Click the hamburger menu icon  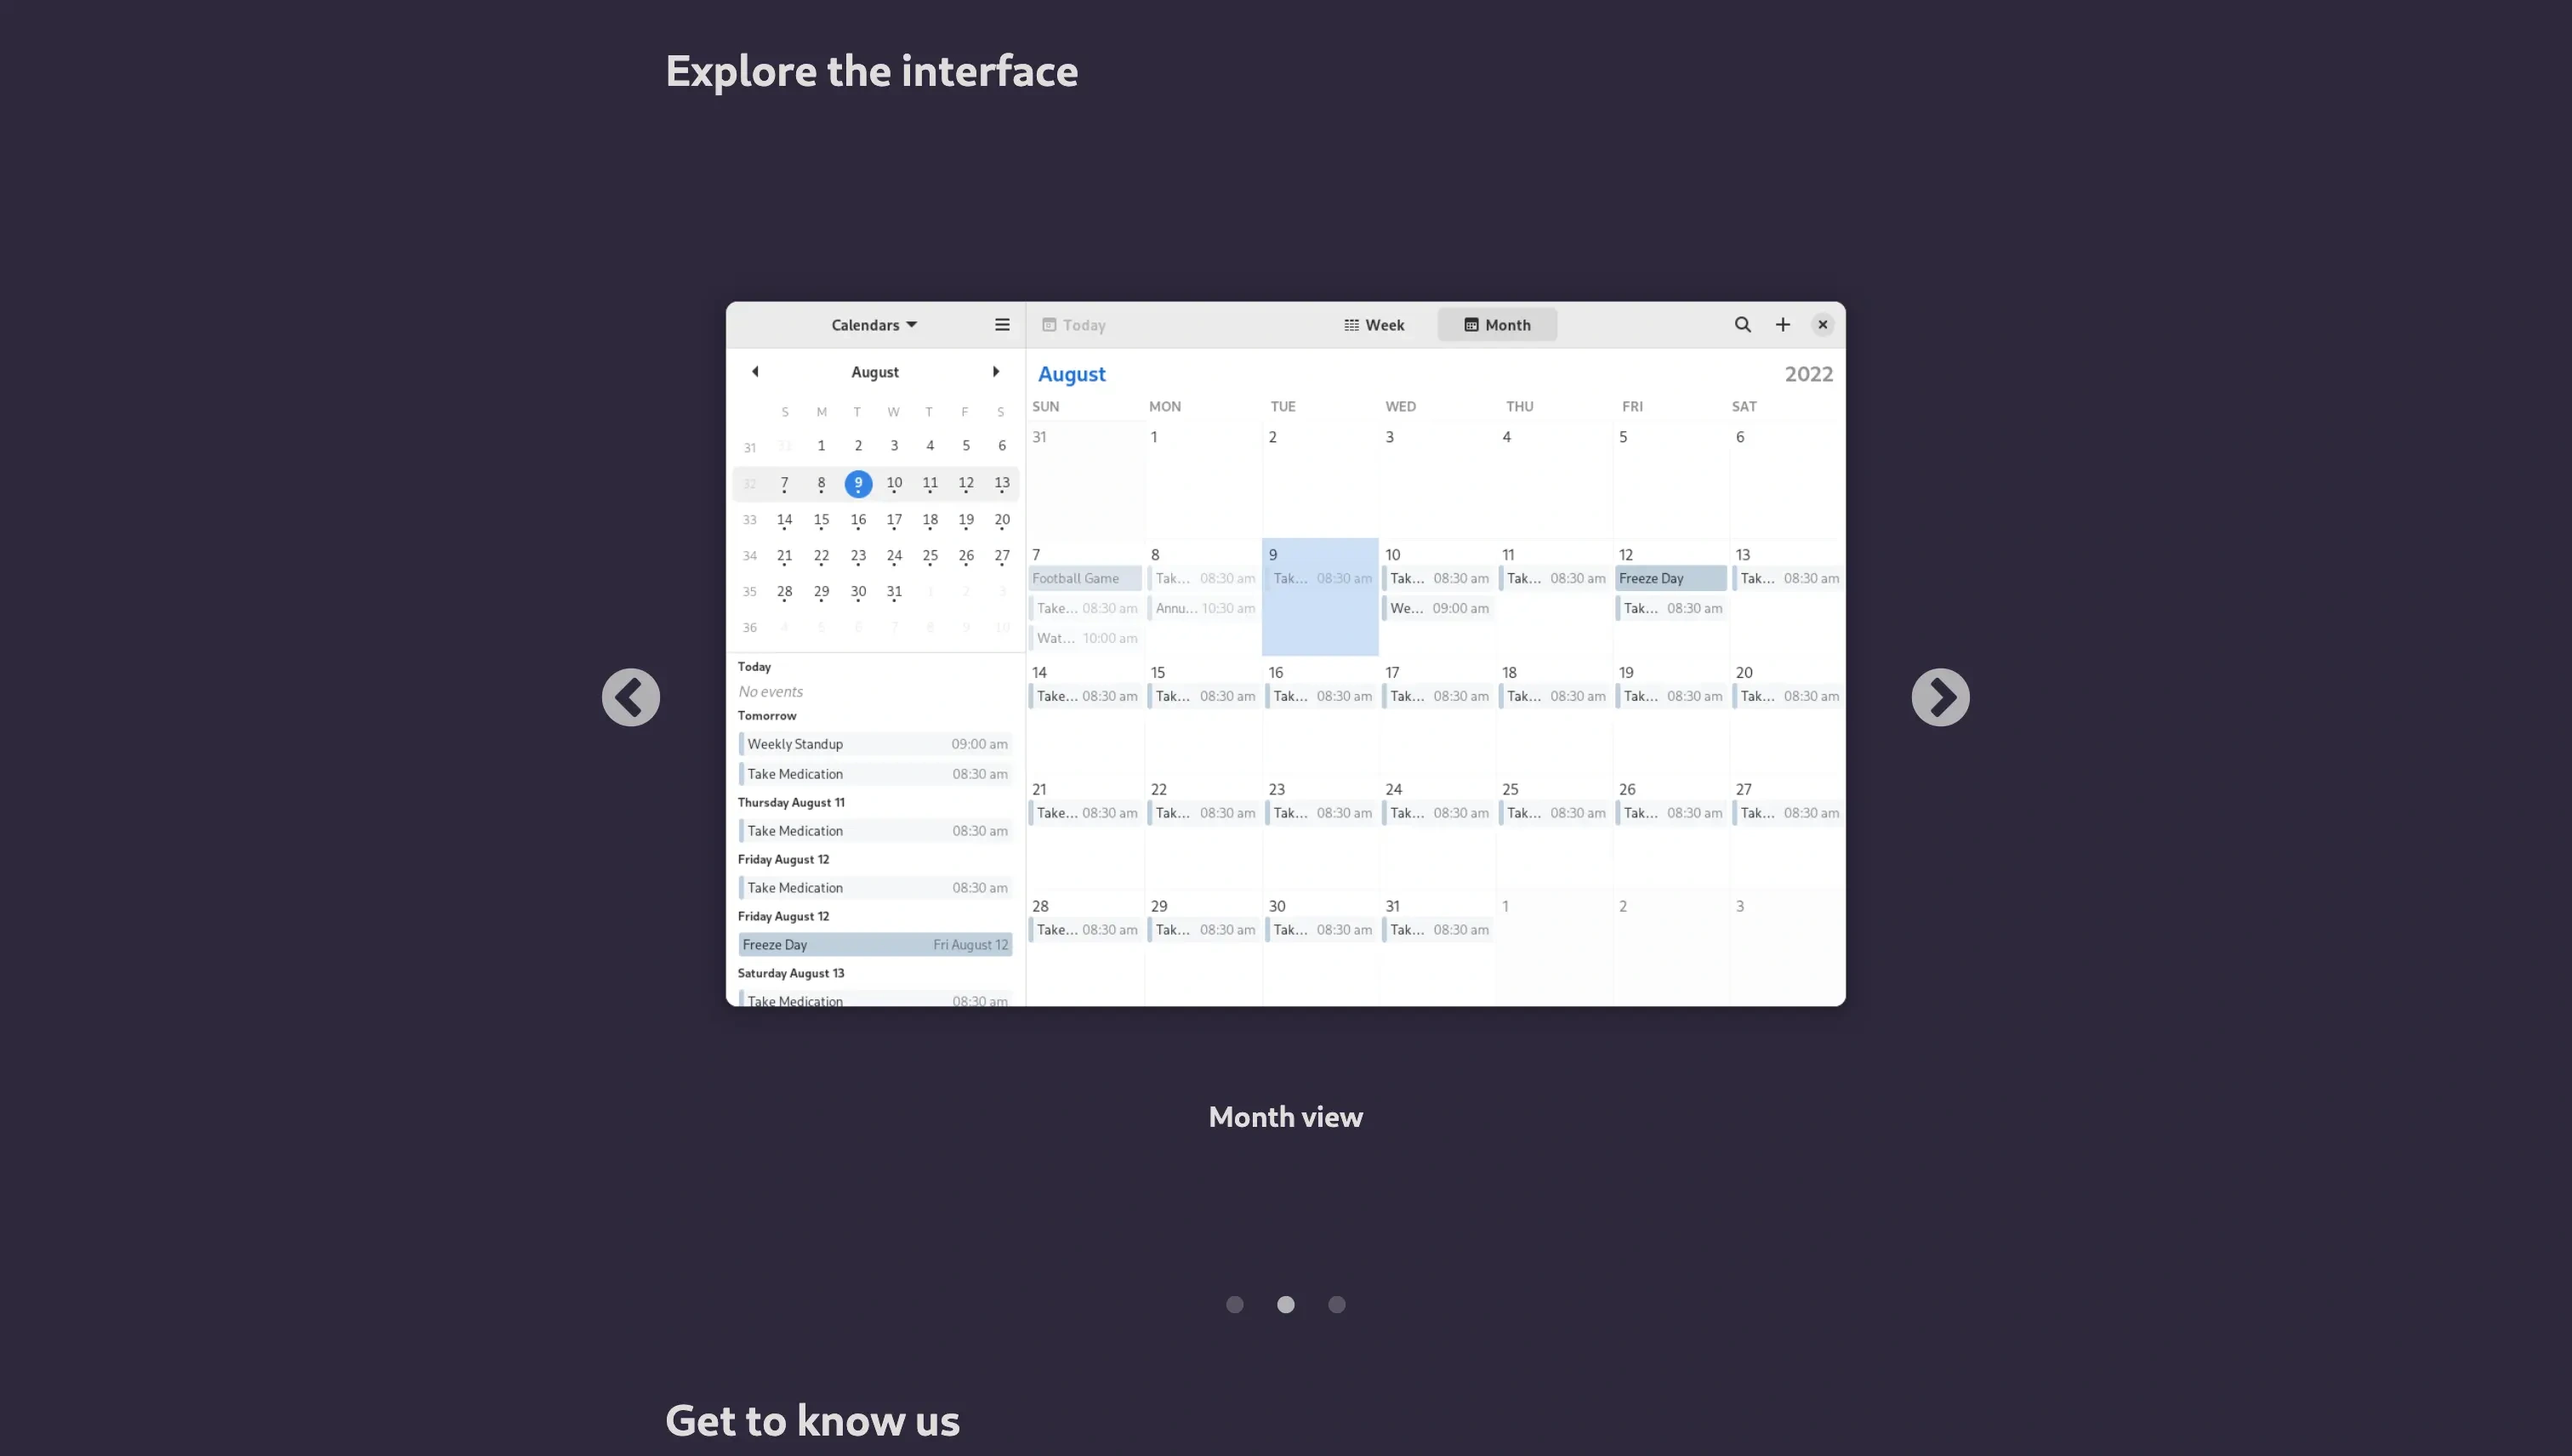[x=1002, y=323]
